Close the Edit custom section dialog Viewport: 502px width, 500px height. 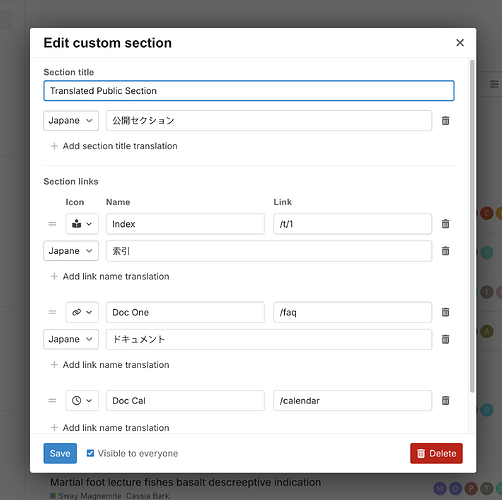(x=460, y=43)
